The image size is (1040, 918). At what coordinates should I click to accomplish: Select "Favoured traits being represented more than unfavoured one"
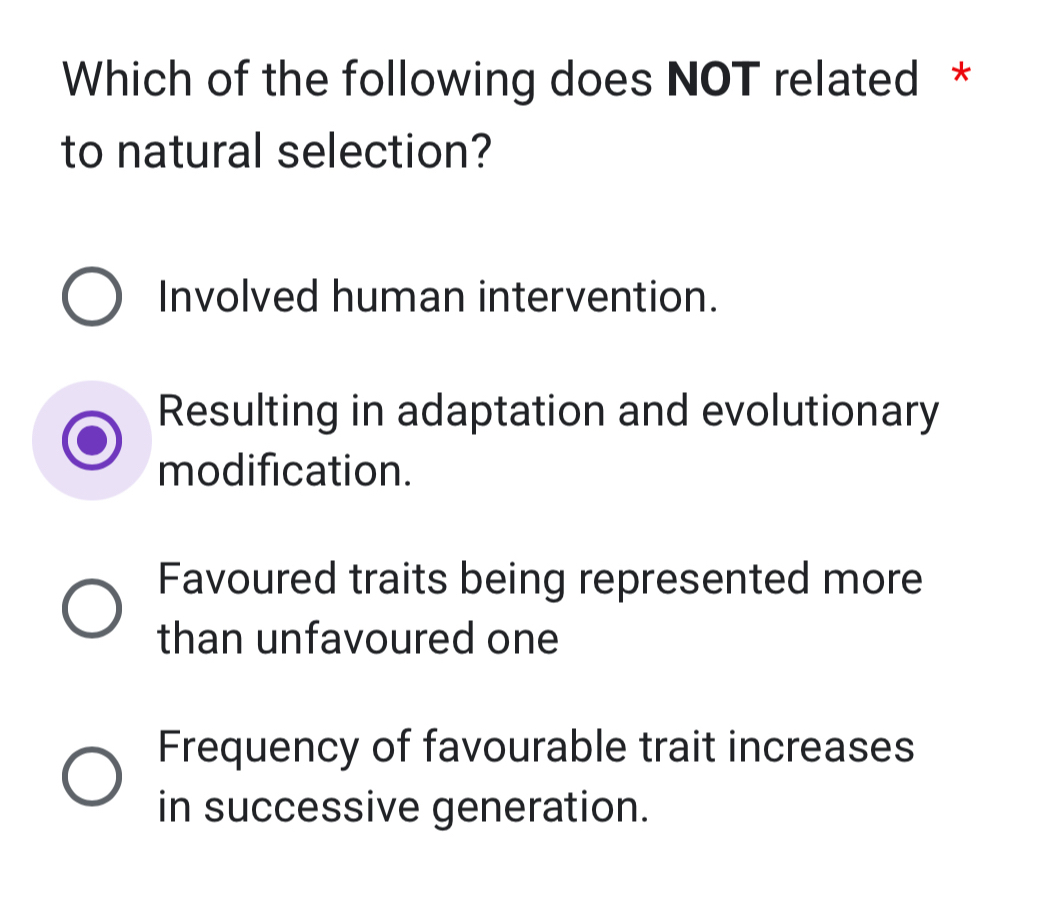coord(93,608)
